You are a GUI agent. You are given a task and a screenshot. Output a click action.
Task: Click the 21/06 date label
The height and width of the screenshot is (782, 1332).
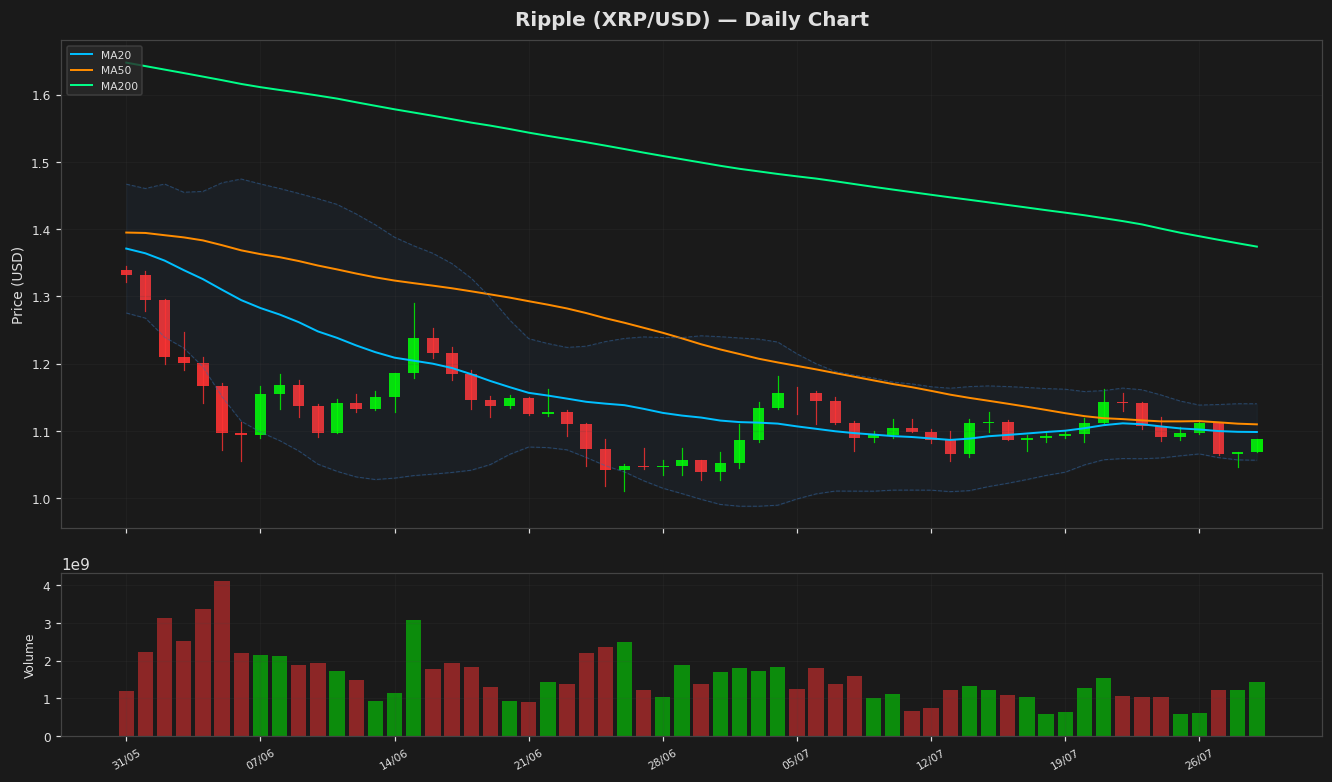point(528,760)
